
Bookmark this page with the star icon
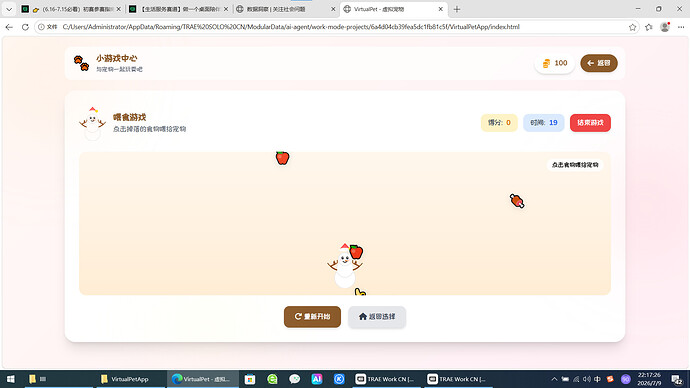[632, 27]
